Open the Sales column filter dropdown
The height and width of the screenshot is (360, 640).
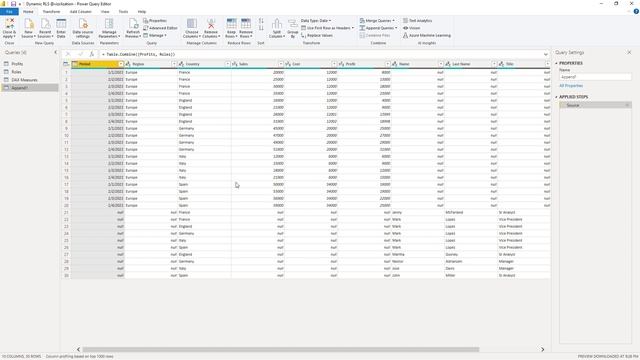click(281, 64)
